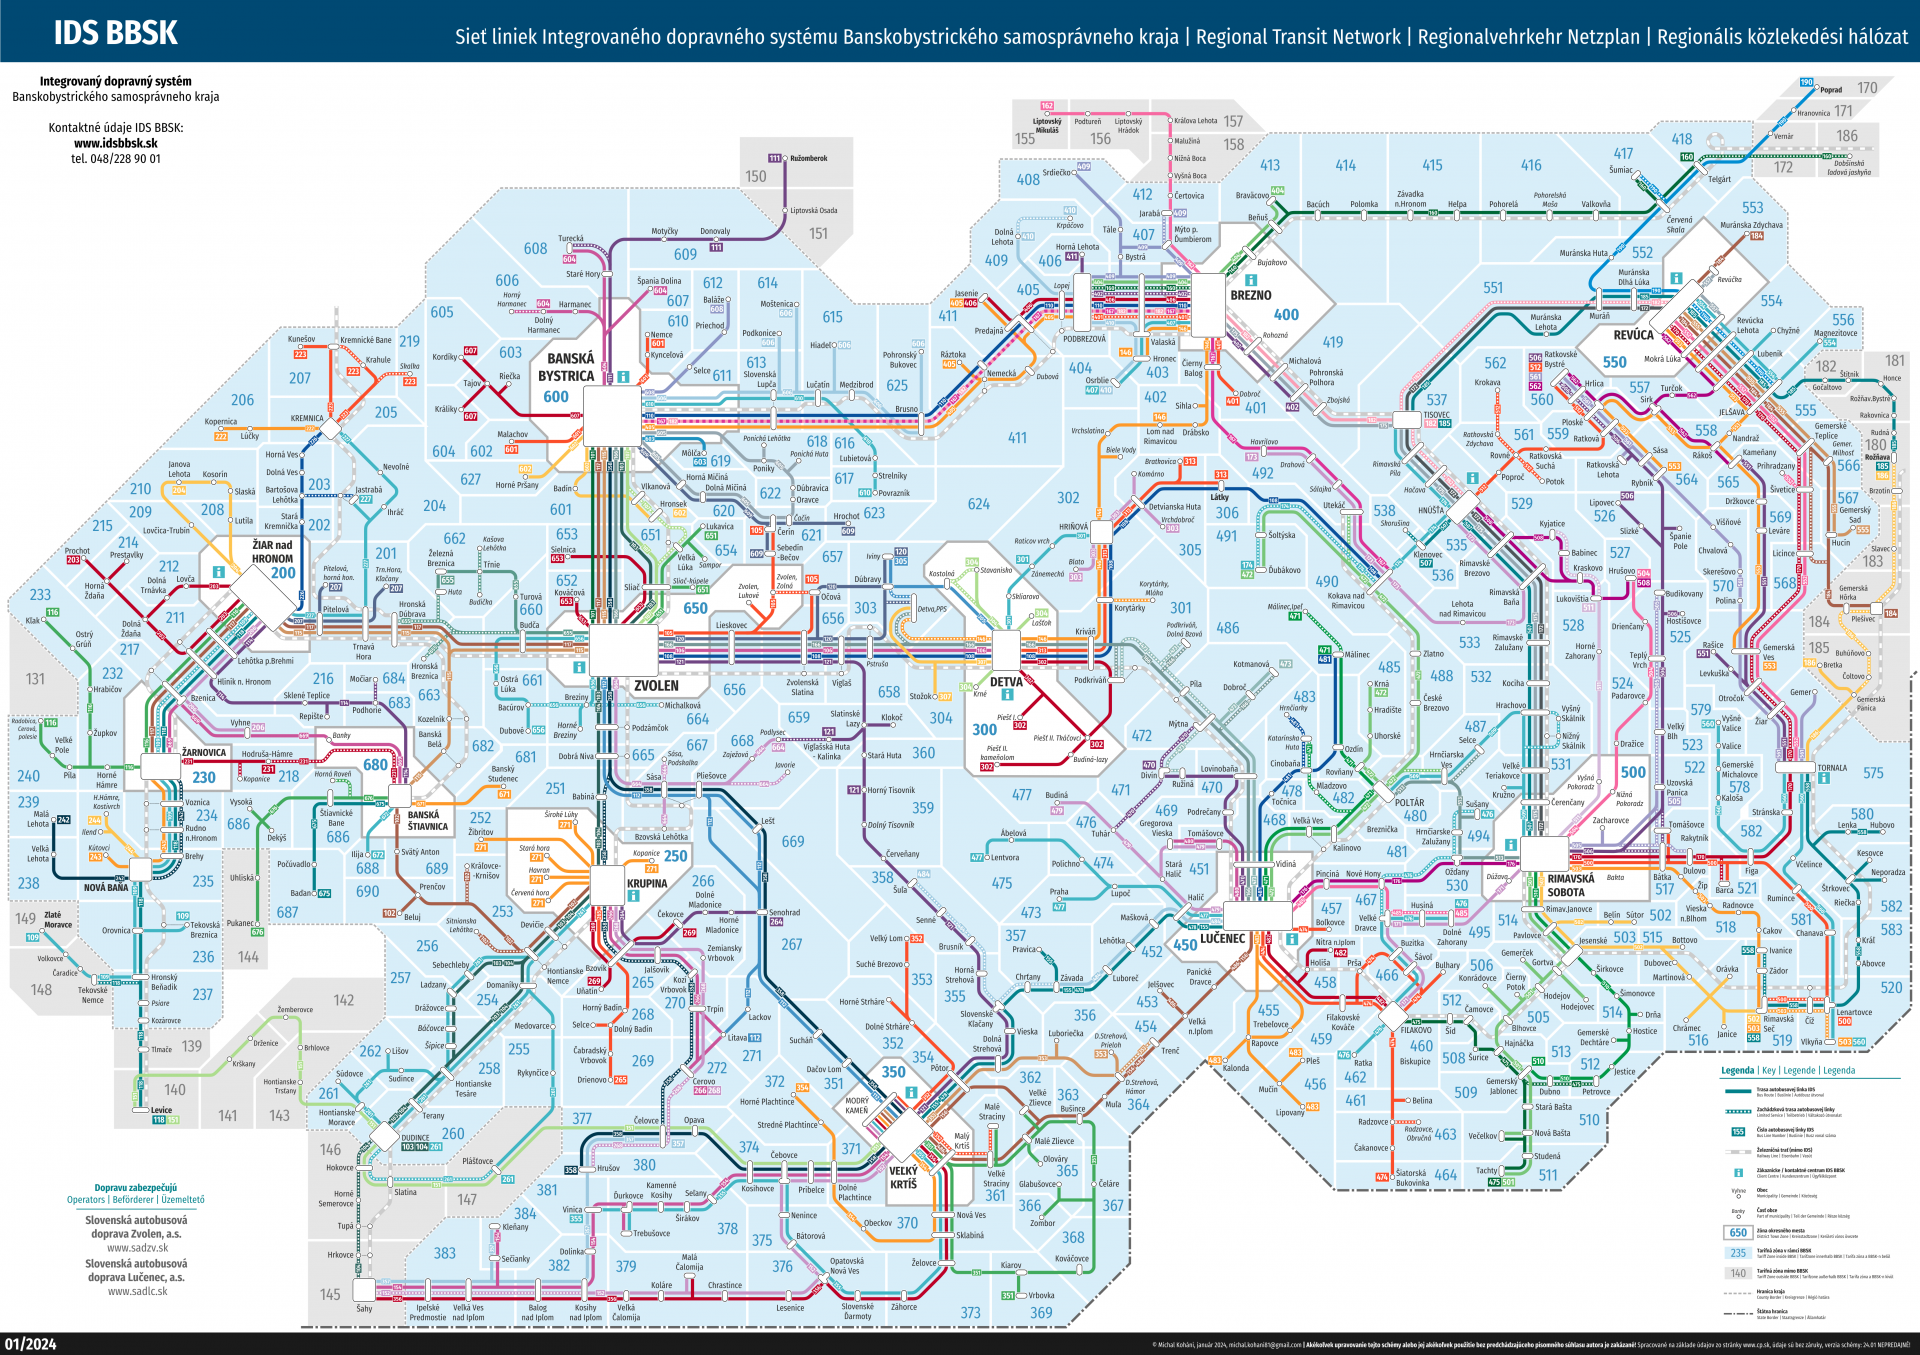Viewport: 1920px width, 1355px height.
Task: Click the www.idsbbsk.sk website link
Action: click(116, 143)
